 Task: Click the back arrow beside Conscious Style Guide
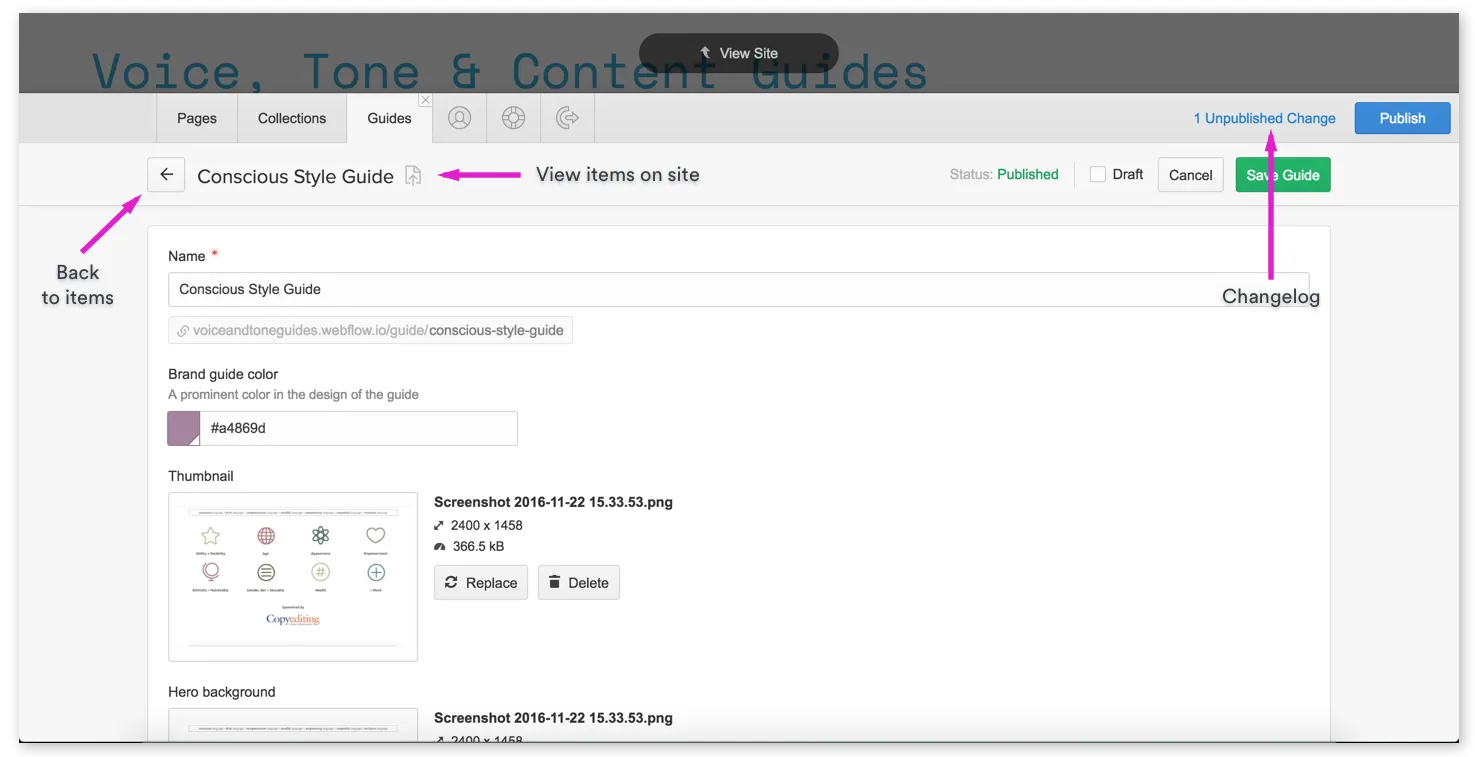pyautogui.click(x=165, y=174)
